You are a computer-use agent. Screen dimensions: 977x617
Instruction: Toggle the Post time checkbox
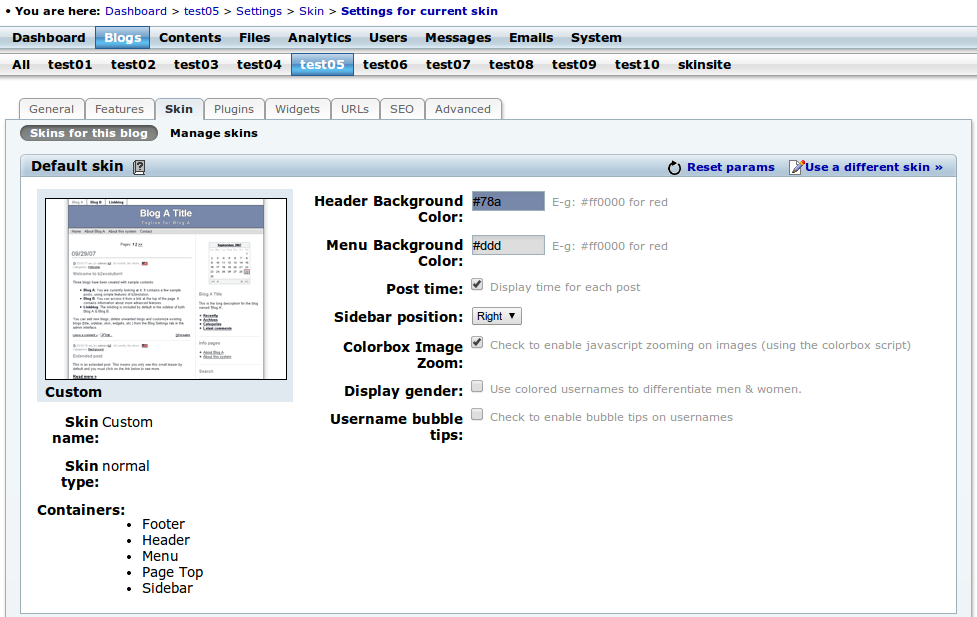(x=477, y=285)
